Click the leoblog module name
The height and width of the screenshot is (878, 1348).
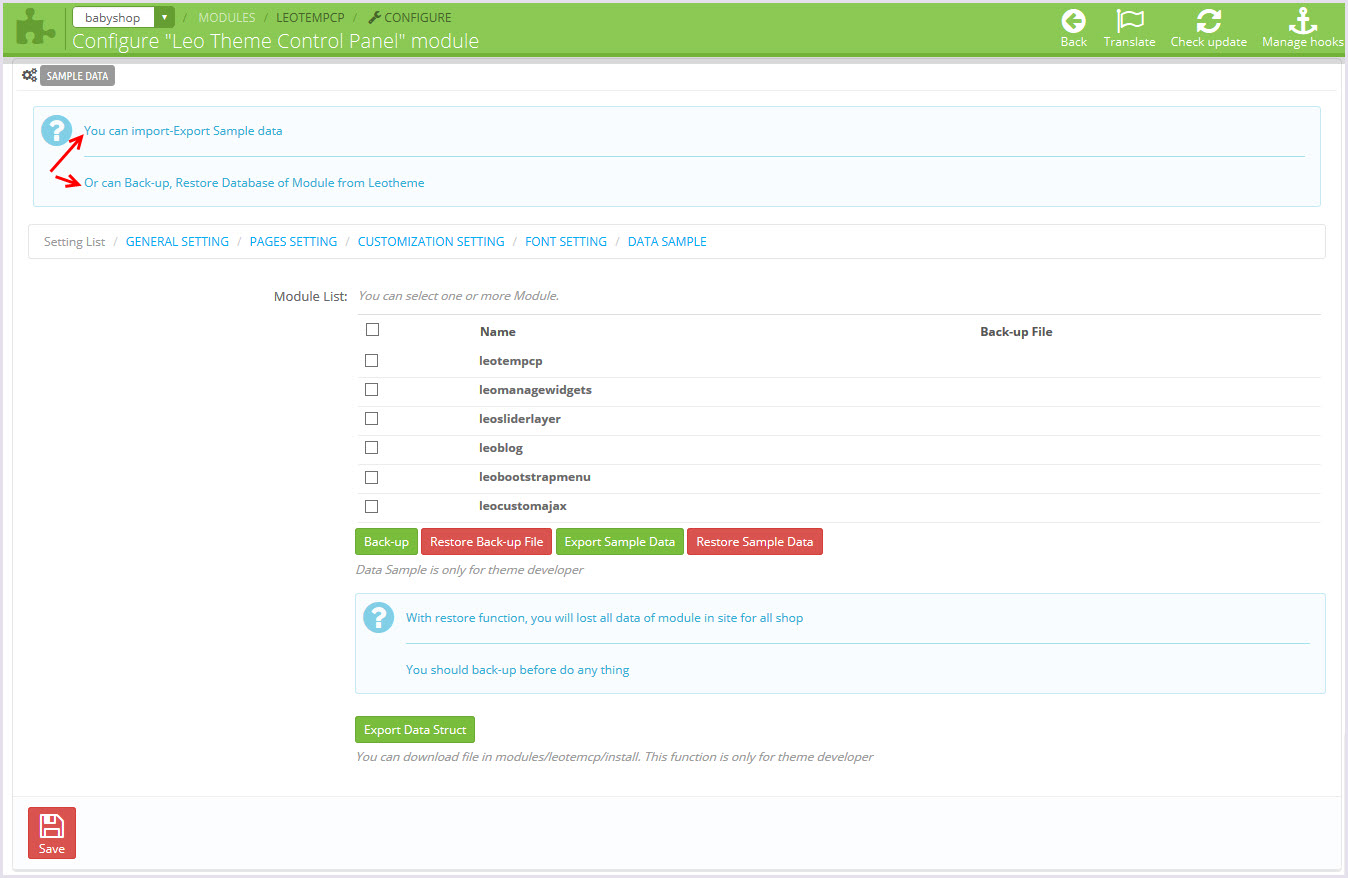coord(501,447)
